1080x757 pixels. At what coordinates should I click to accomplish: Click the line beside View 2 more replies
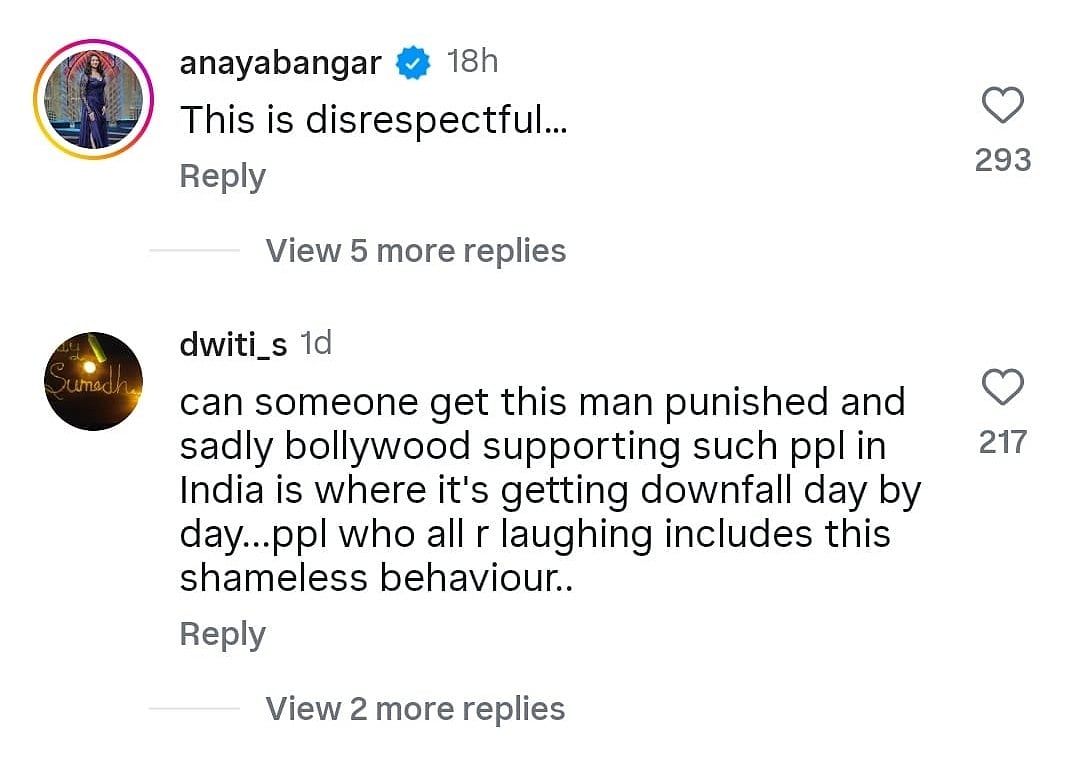point(194,708)
